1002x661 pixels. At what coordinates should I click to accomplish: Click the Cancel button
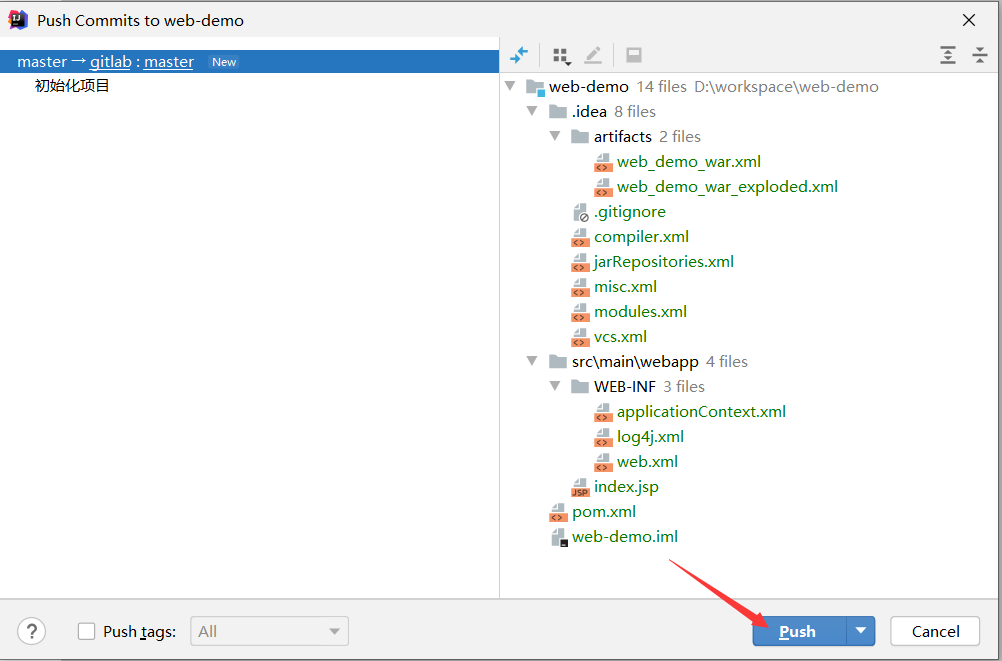935,631
